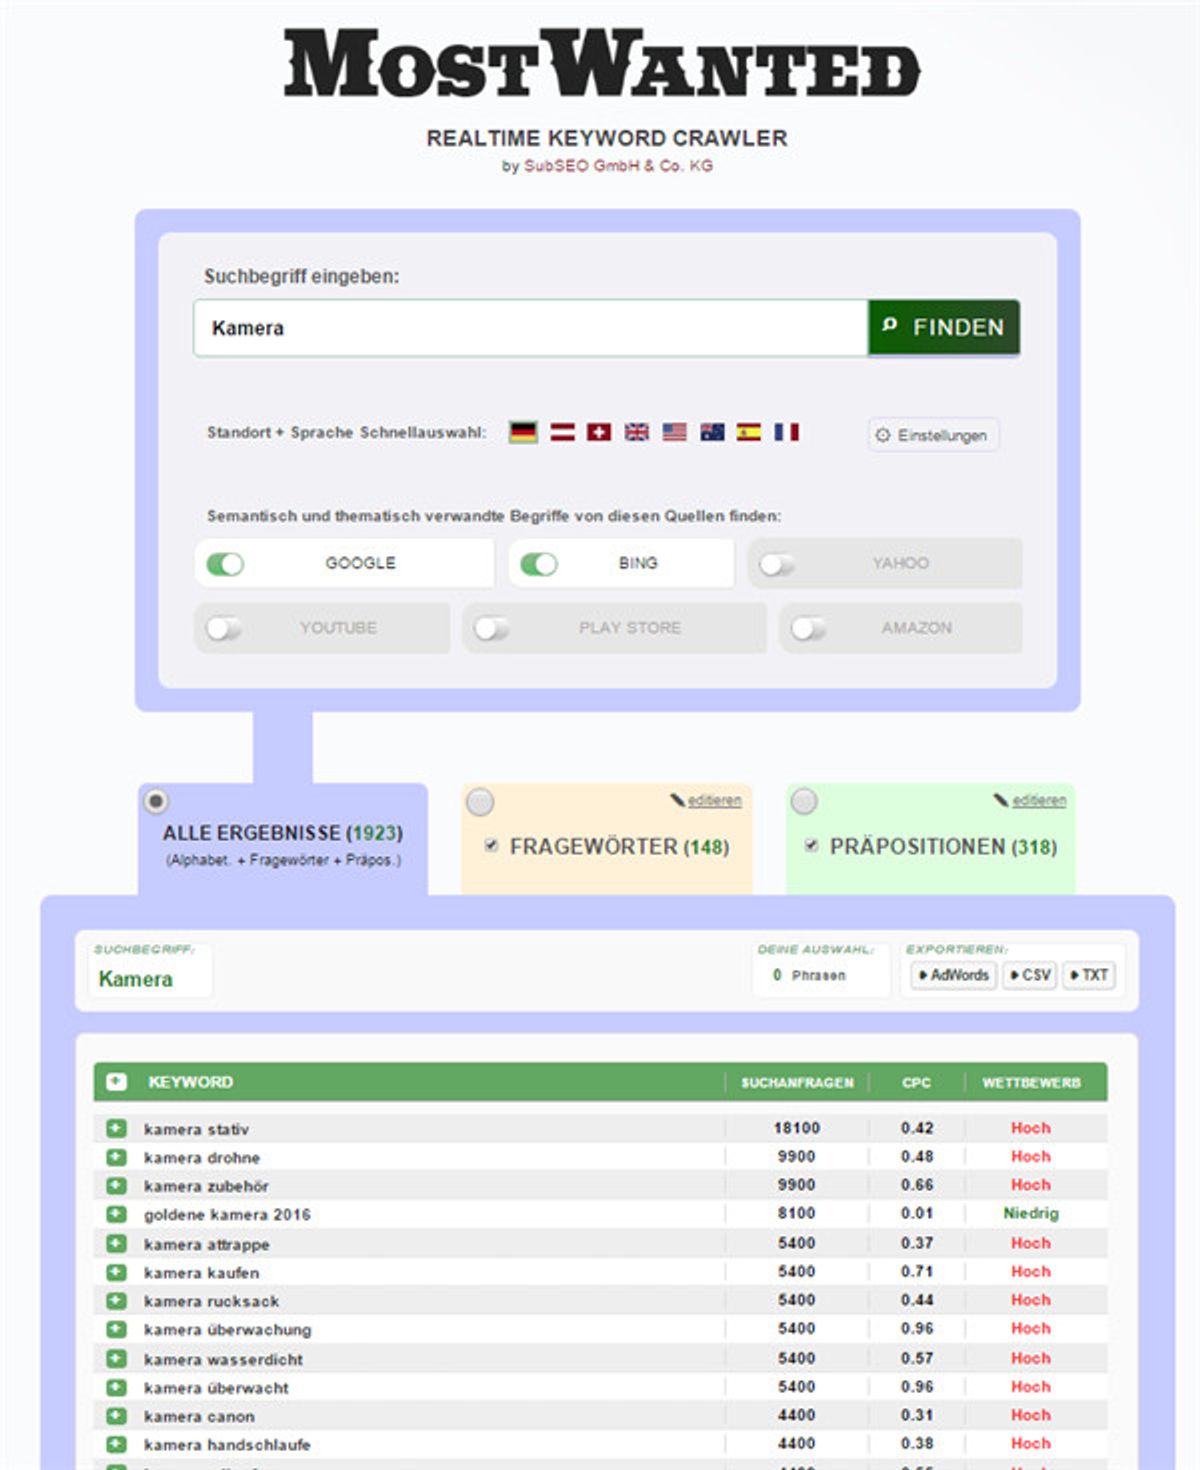Viewport: 1200px width, 1470px height.
Task: Enable the YouTube source switch
Action: pos(223,628)
